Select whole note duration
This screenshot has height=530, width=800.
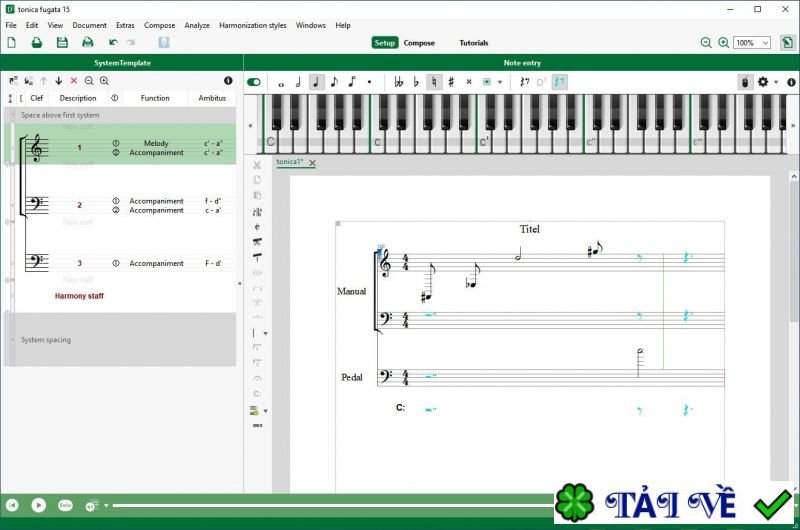tap(281, 83)
